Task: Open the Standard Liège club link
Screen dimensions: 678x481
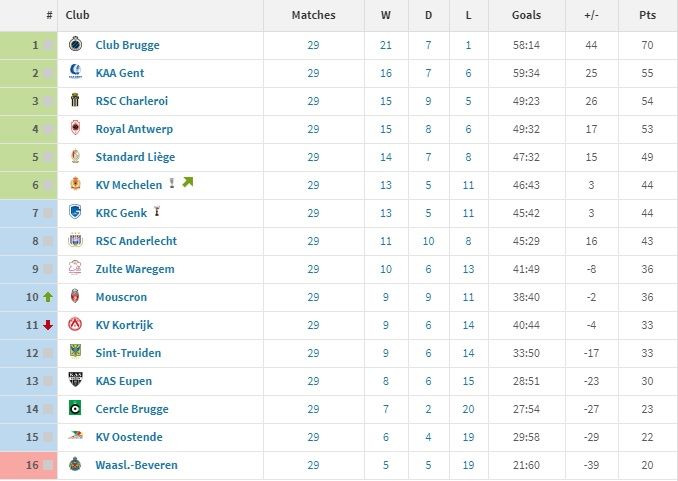Action: coord(135,157)
